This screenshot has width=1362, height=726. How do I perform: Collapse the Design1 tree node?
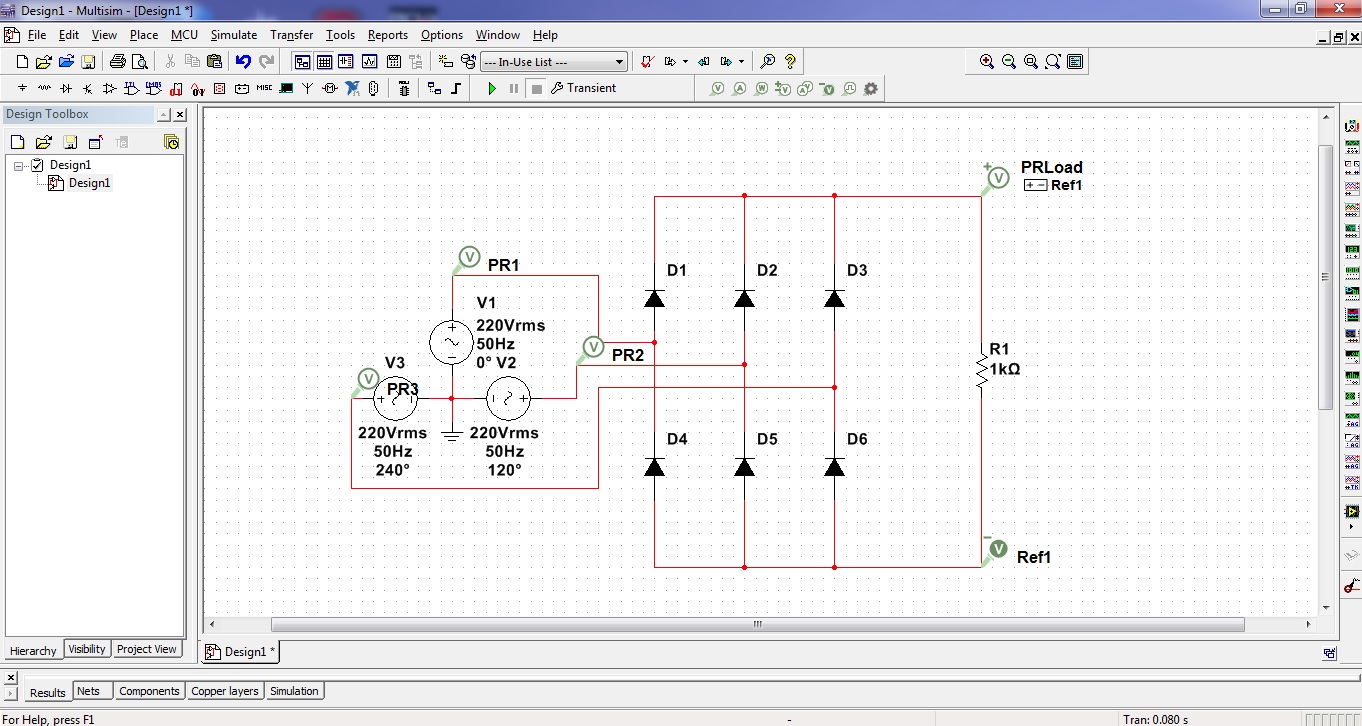tap(18, 165)
